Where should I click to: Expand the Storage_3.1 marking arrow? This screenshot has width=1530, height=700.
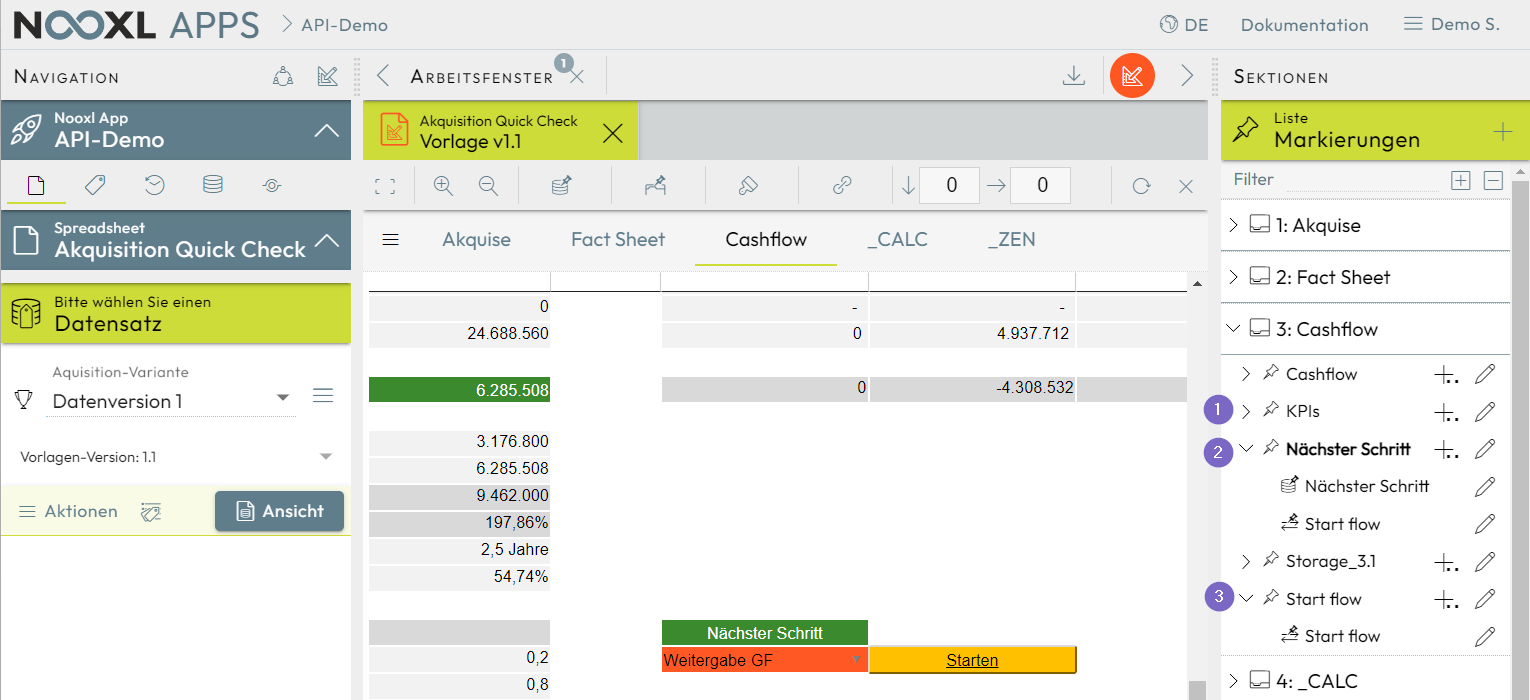click(1246, 561)
